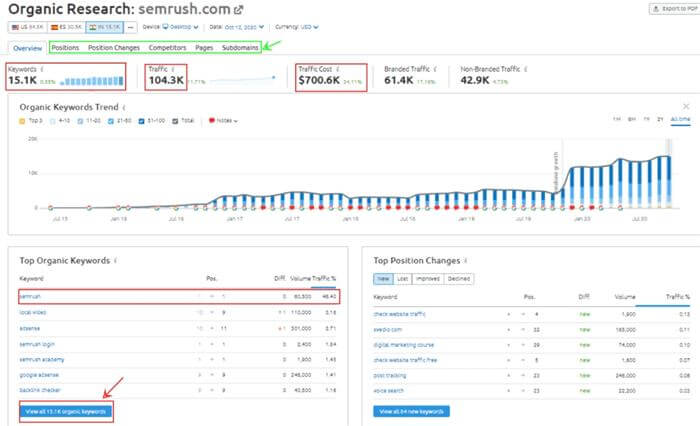
Task: Select the IN database flag button
Action: coord(104,27)
